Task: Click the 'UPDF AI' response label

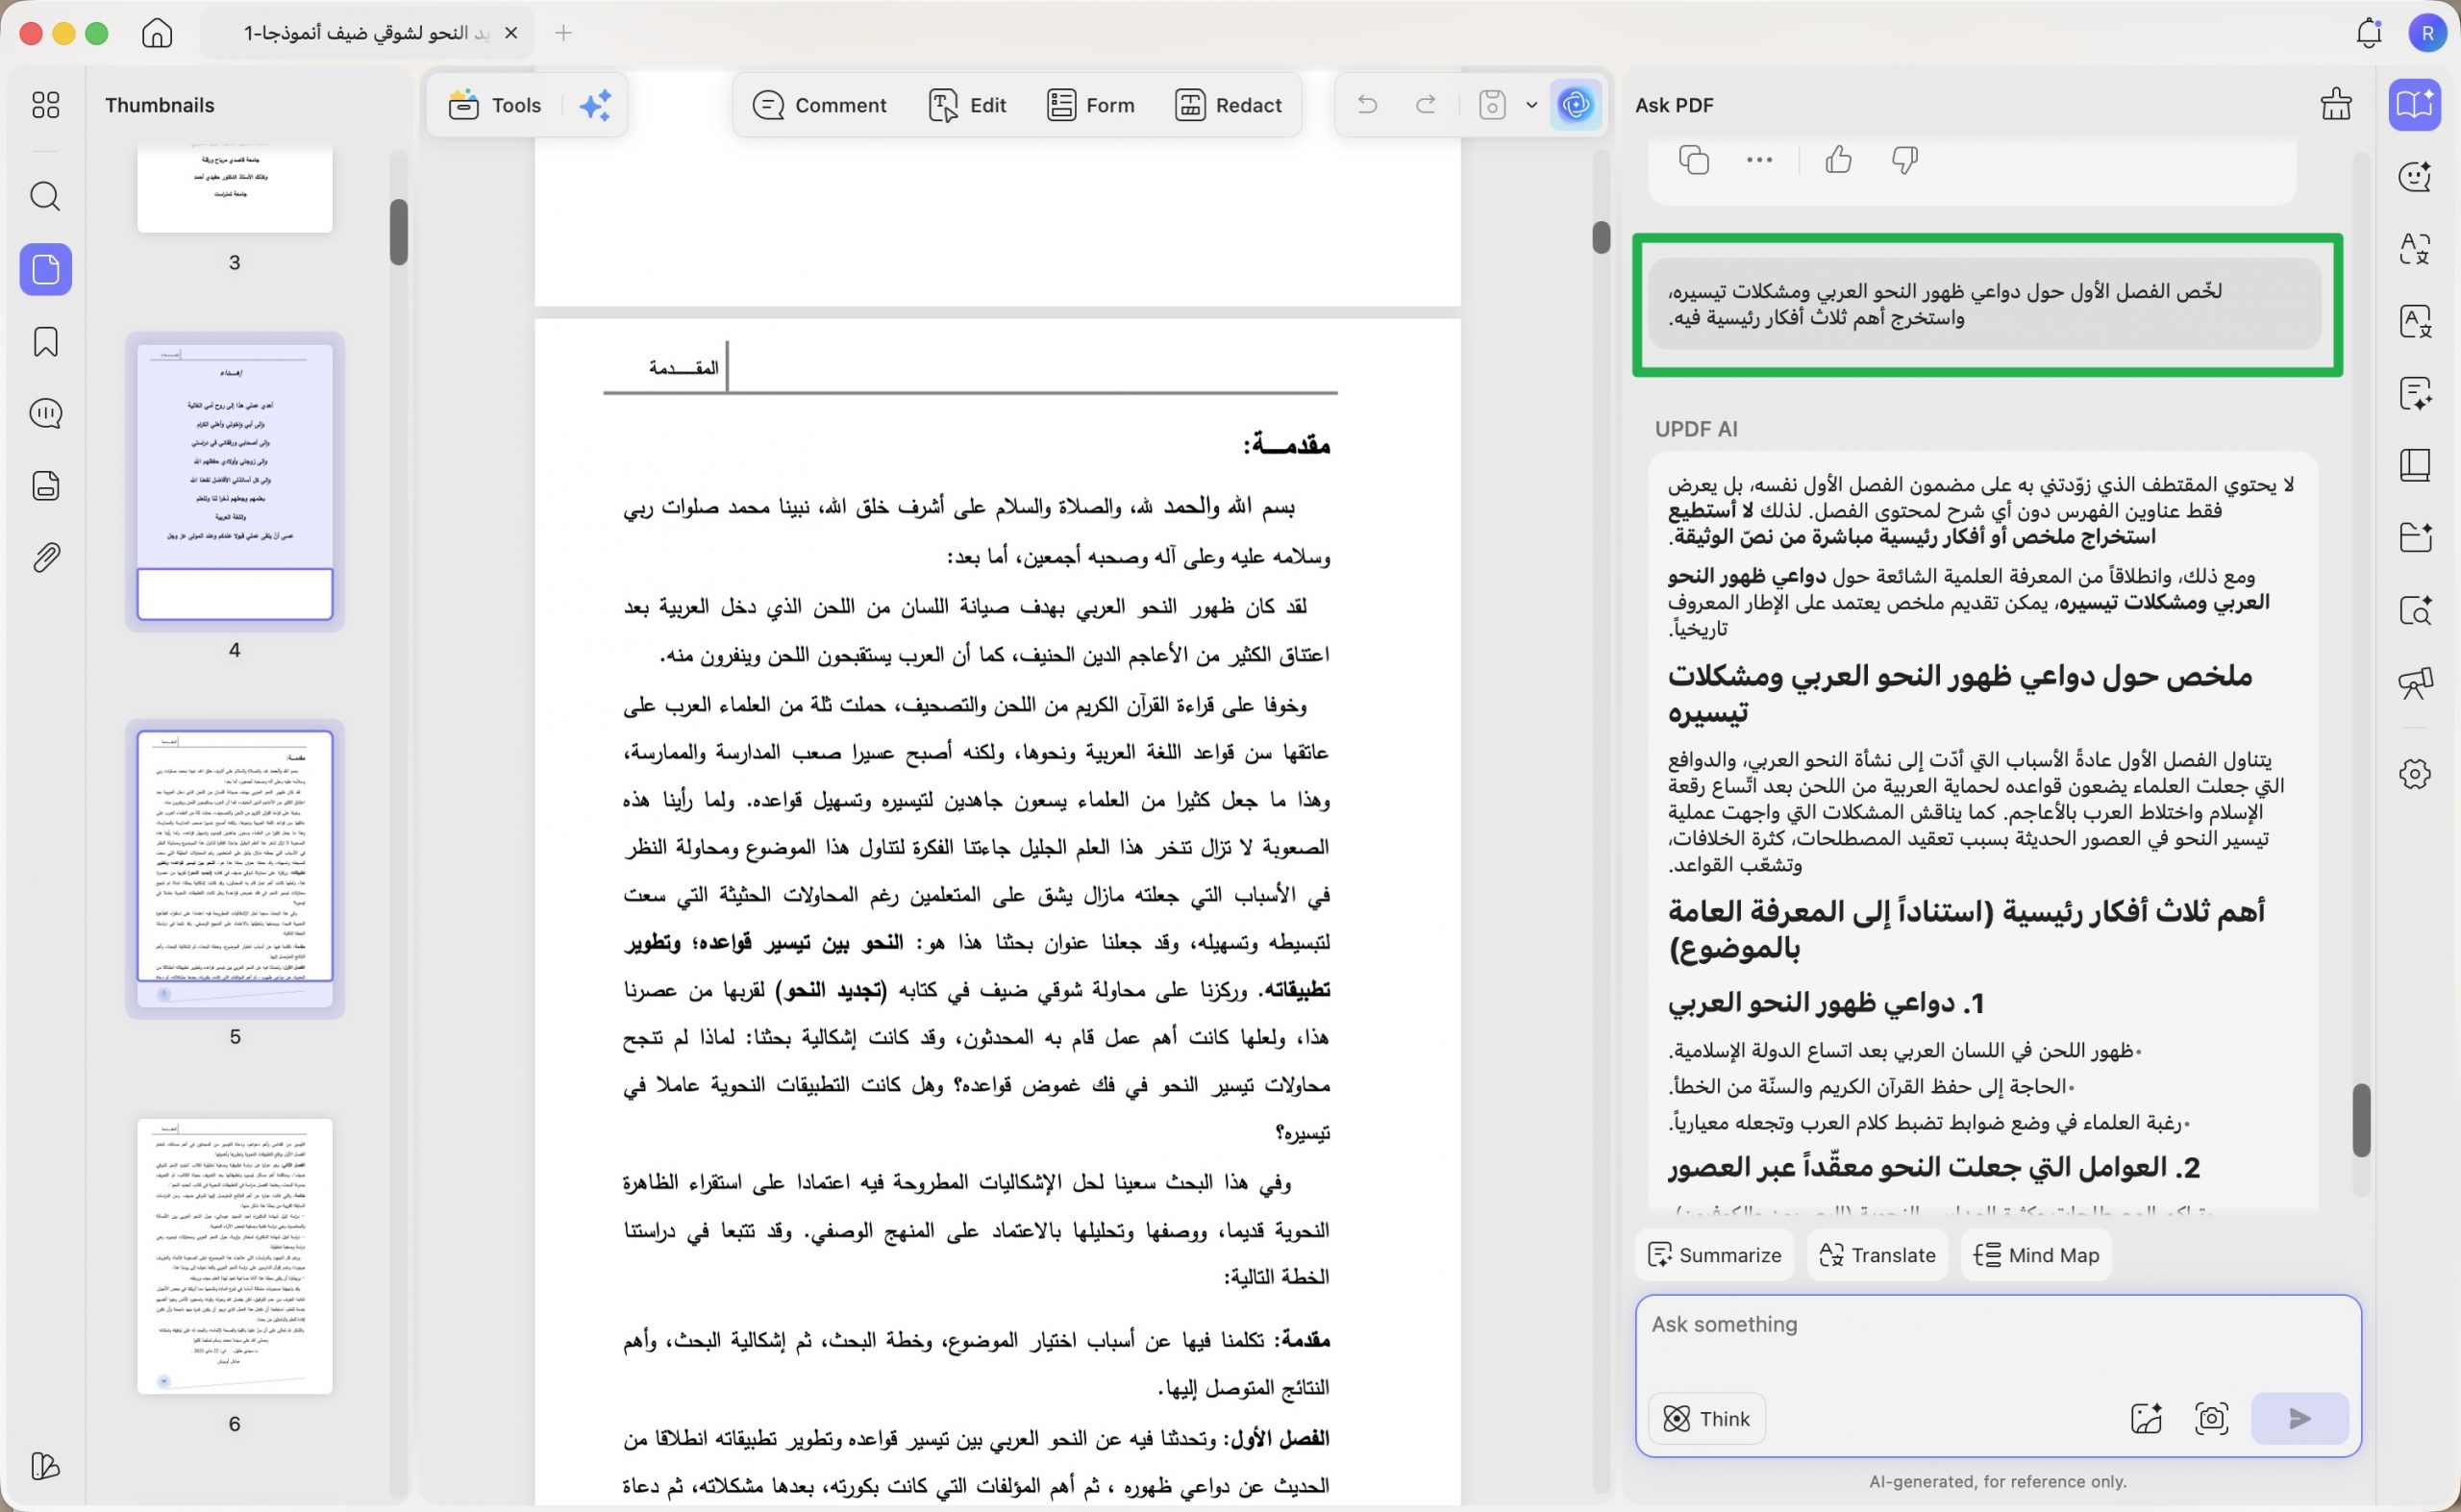Action: pos(1696,429)
